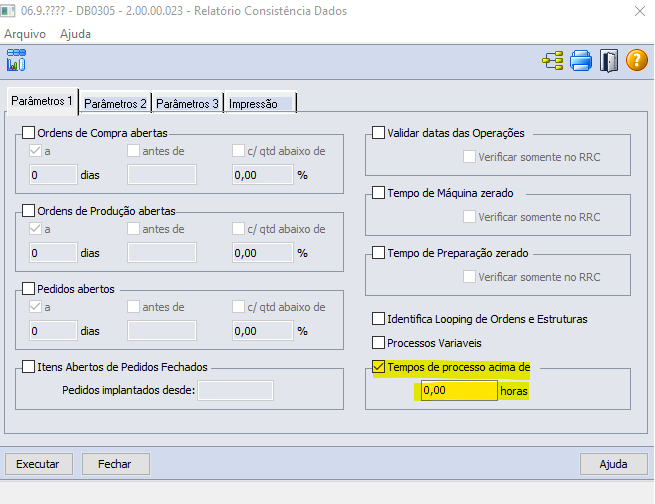Image resolution: width=655 pixels, height=504 pixels.
Task: Click the application icon in title bar
Action: coord(8,11)
